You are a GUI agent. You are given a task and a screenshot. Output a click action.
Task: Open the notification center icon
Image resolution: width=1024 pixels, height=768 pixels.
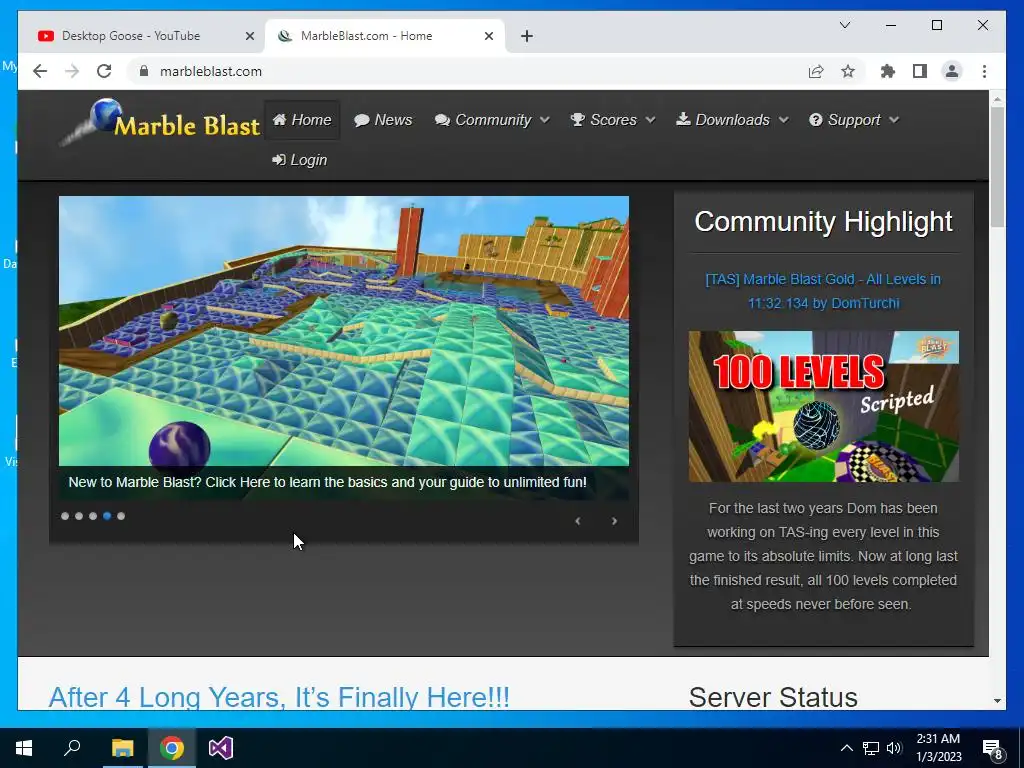coord(992,748)
